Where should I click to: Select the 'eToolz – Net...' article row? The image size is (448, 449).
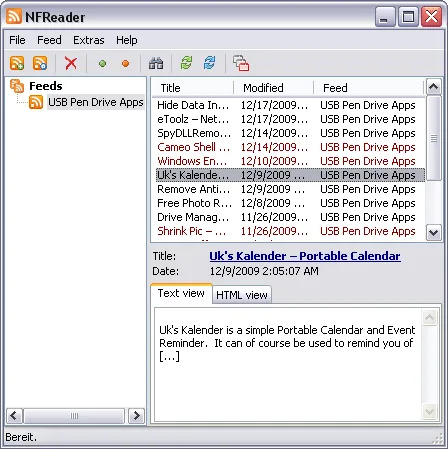click(291, 119)
